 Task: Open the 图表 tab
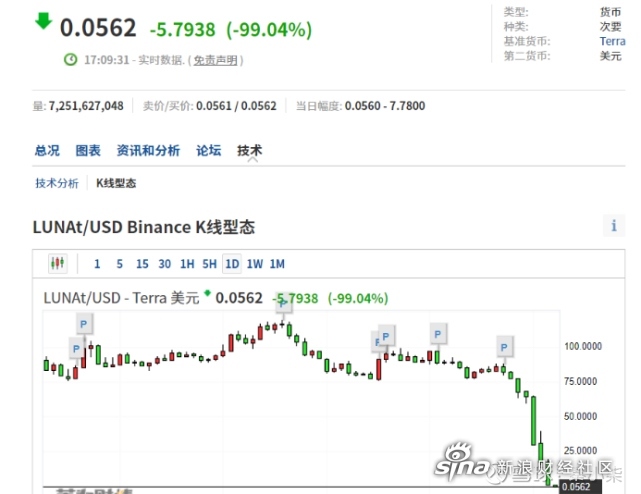point(88,150)
